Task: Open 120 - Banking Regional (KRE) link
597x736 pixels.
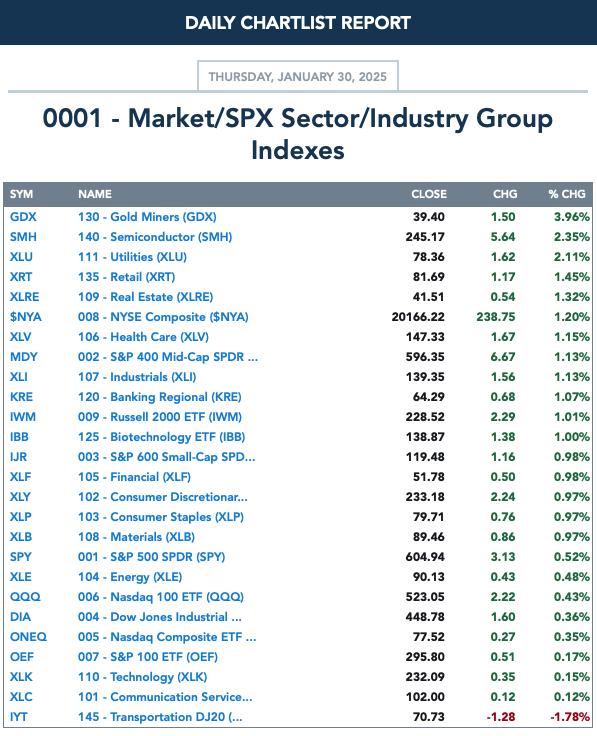Action: pos(160,397)
